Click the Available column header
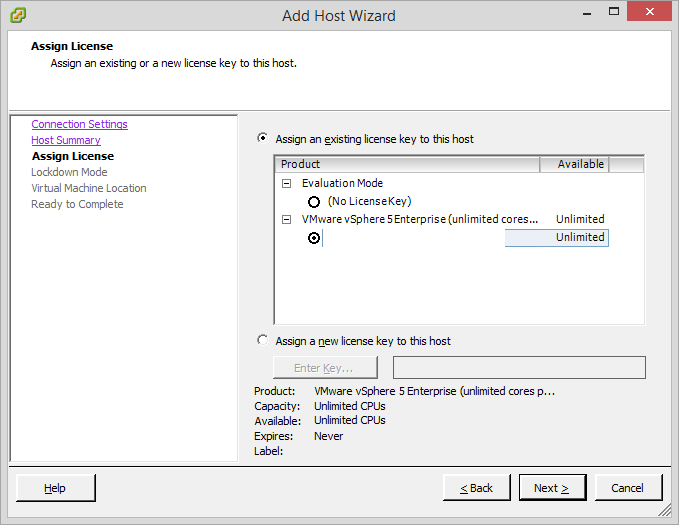Screen dimensions: 679x525 click(x=574, y=164)
